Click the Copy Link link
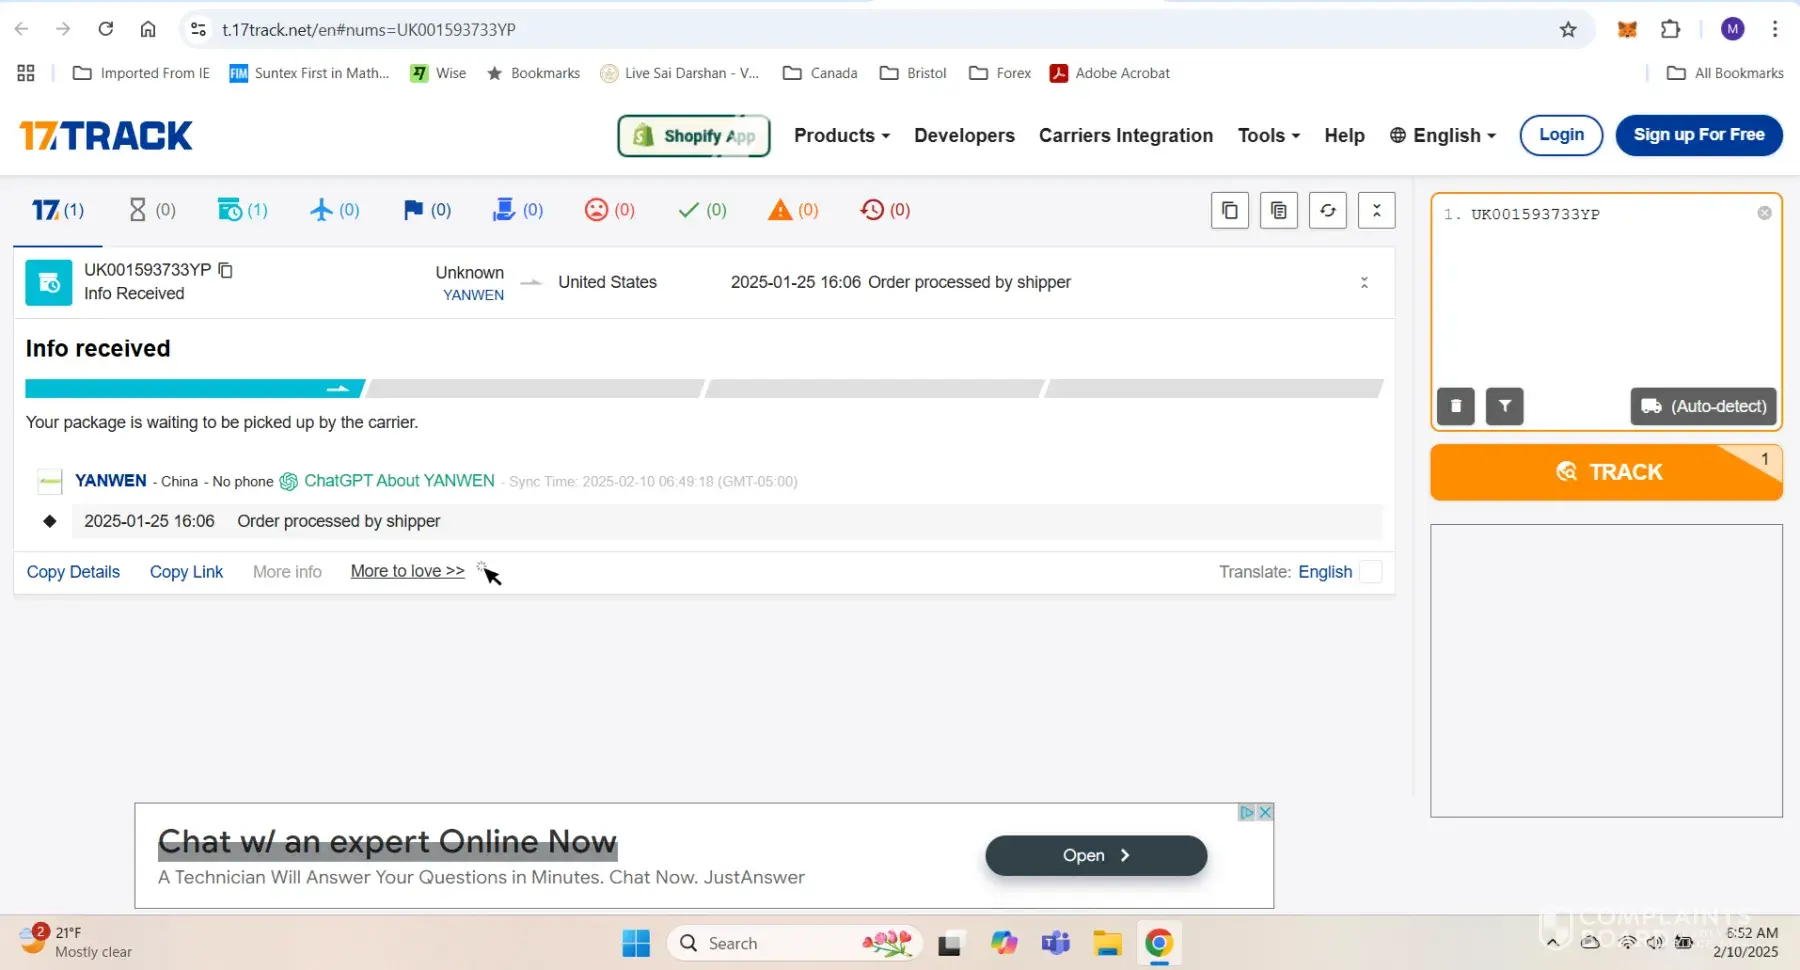This screenshot has width=1800, height=970. [186, 572]
